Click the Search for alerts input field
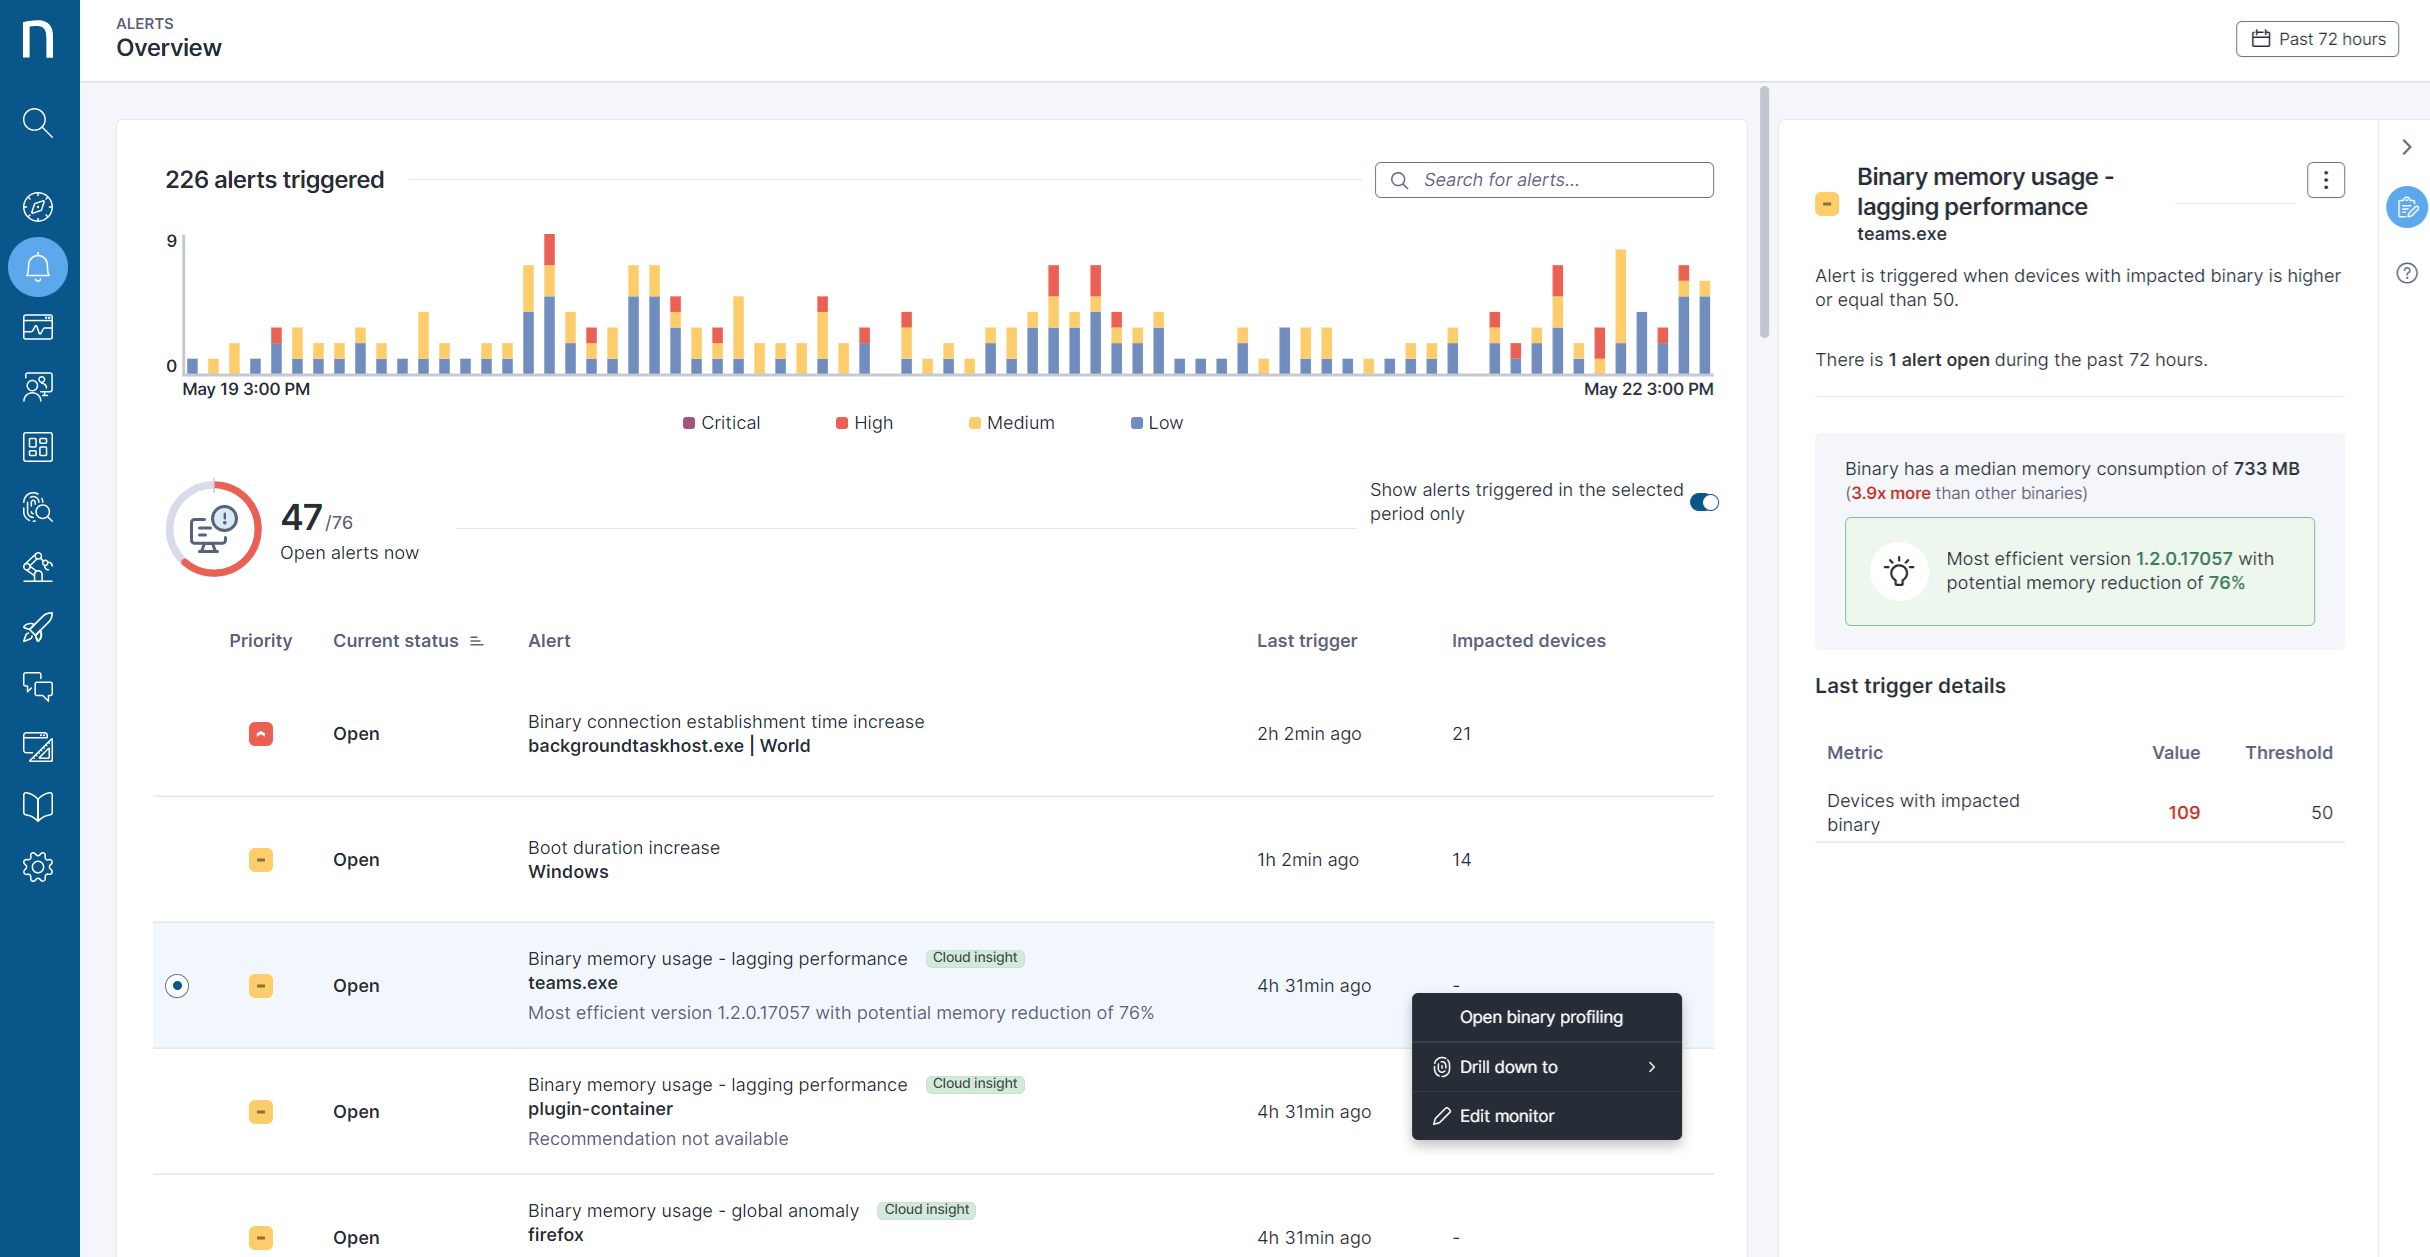This screenshot has height=1257, width=2430. pos(1545,180)
